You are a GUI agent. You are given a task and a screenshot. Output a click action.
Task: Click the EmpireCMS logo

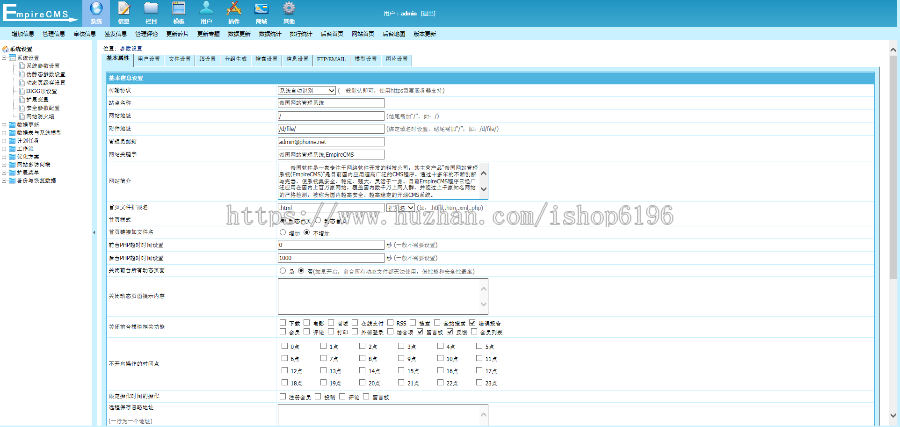pyautogui.click(x=39, y=14)
